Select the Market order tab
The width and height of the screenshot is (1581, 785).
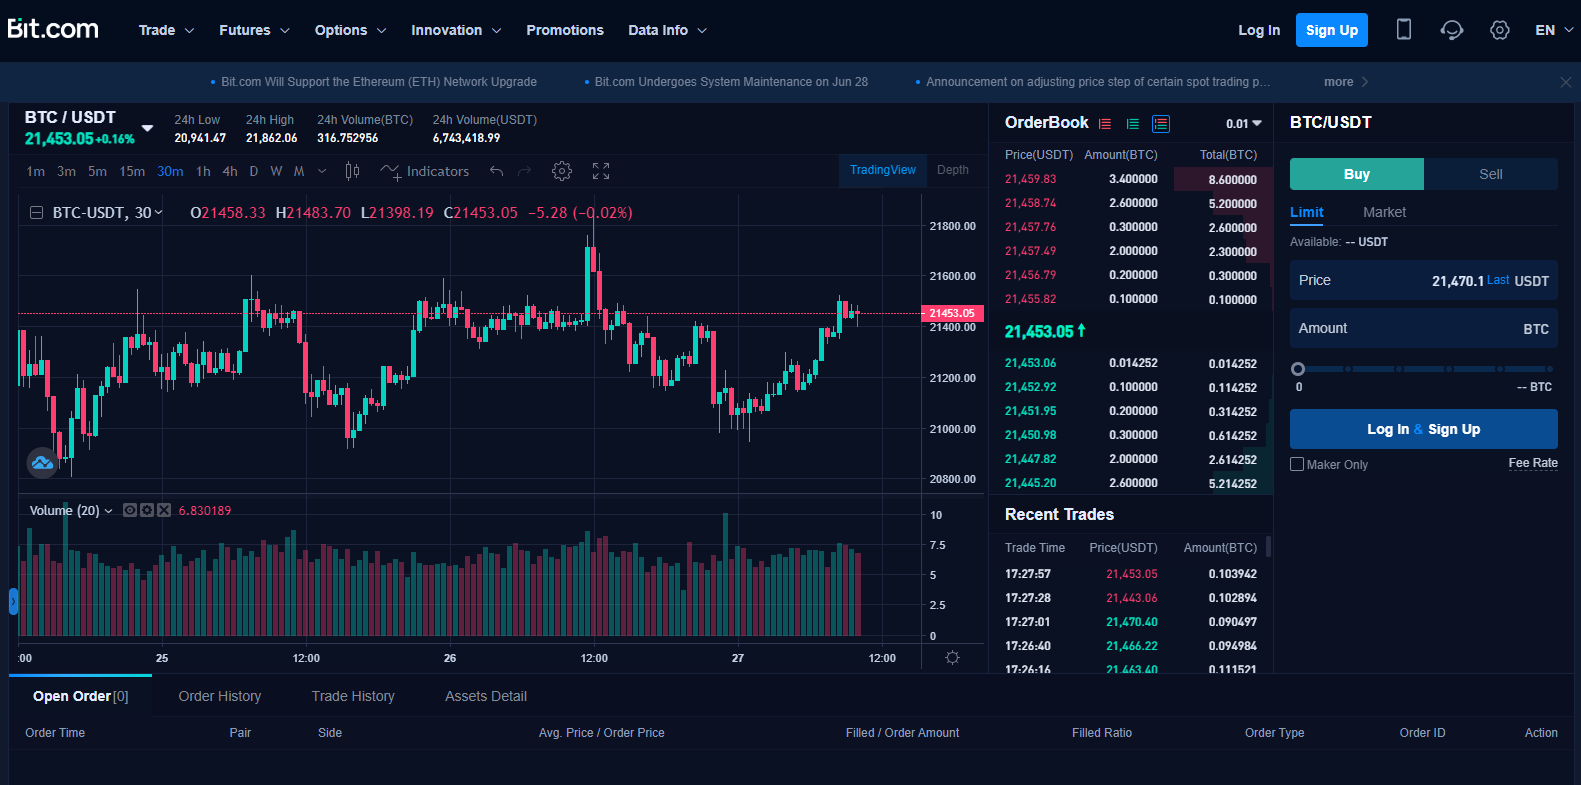point(1384,212)
